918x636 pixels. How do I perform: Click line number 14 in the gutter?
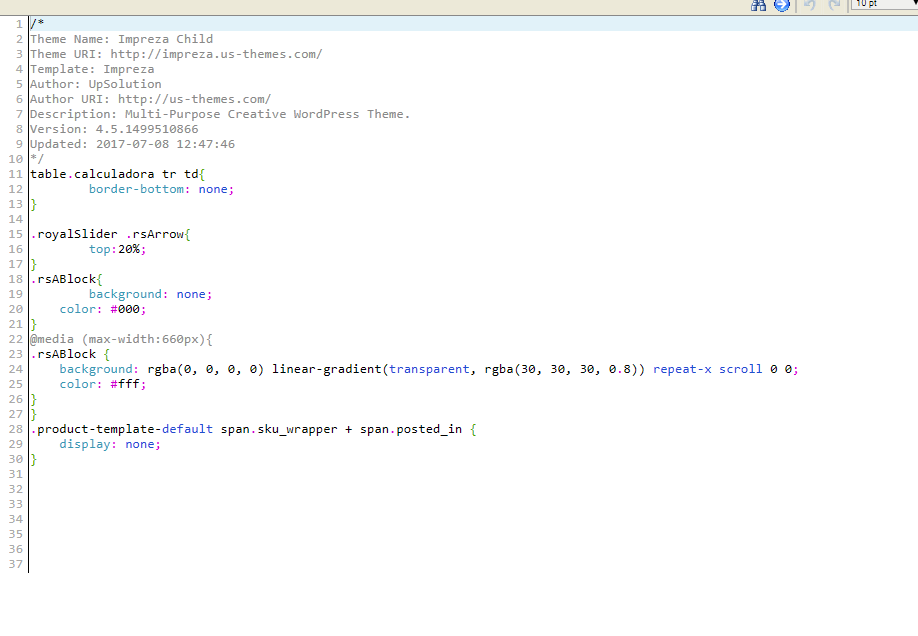[x=15, y=219]
